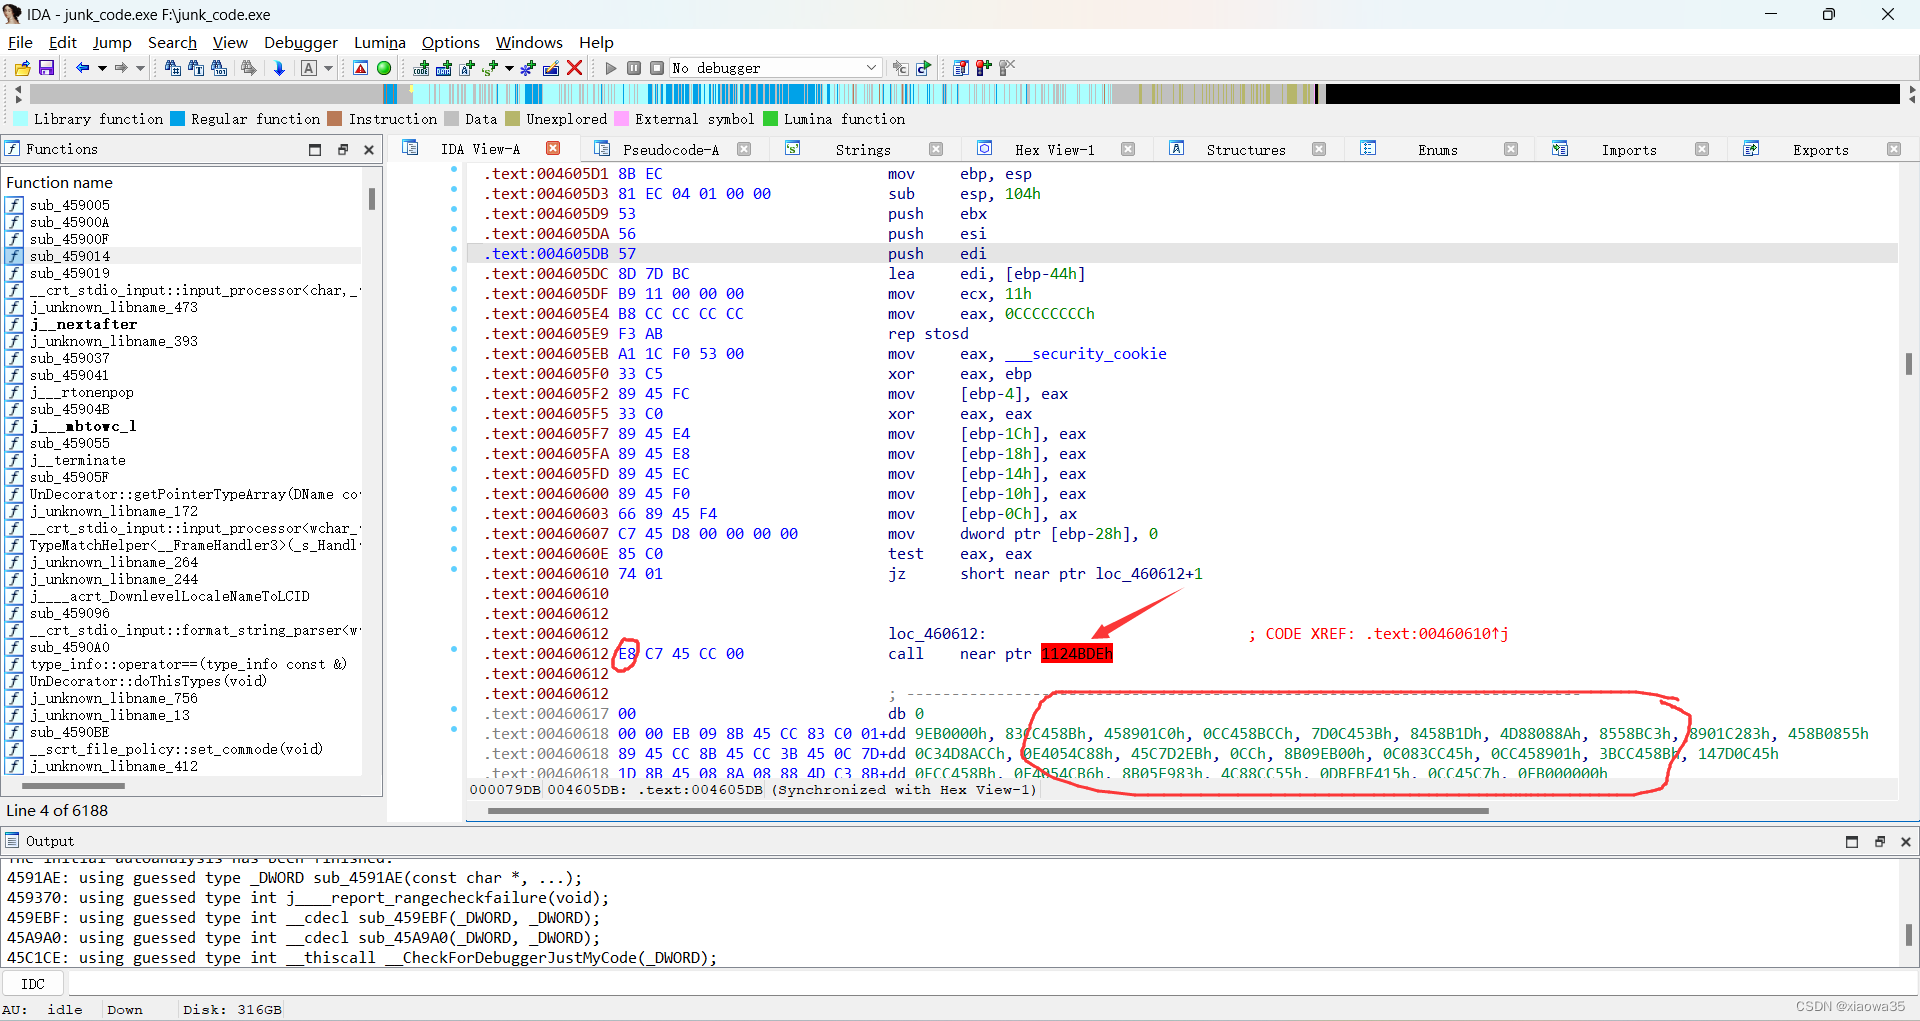Open a new file (folder icon)
This screenshot has height=1021, width=1920.
pos(21,68)
